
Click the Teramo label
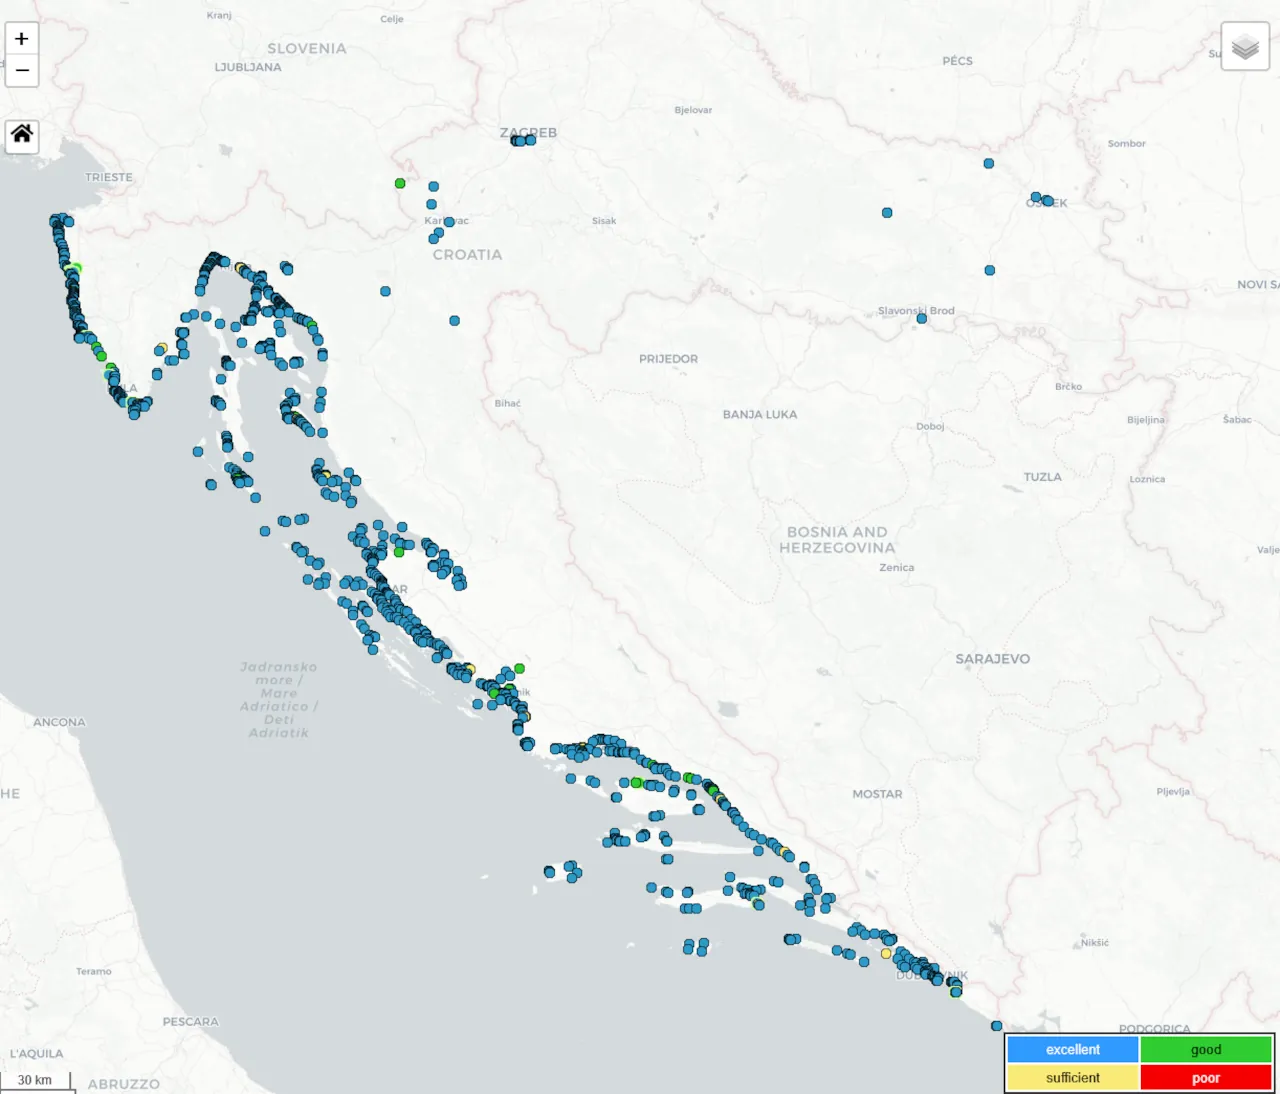point(94,971)
